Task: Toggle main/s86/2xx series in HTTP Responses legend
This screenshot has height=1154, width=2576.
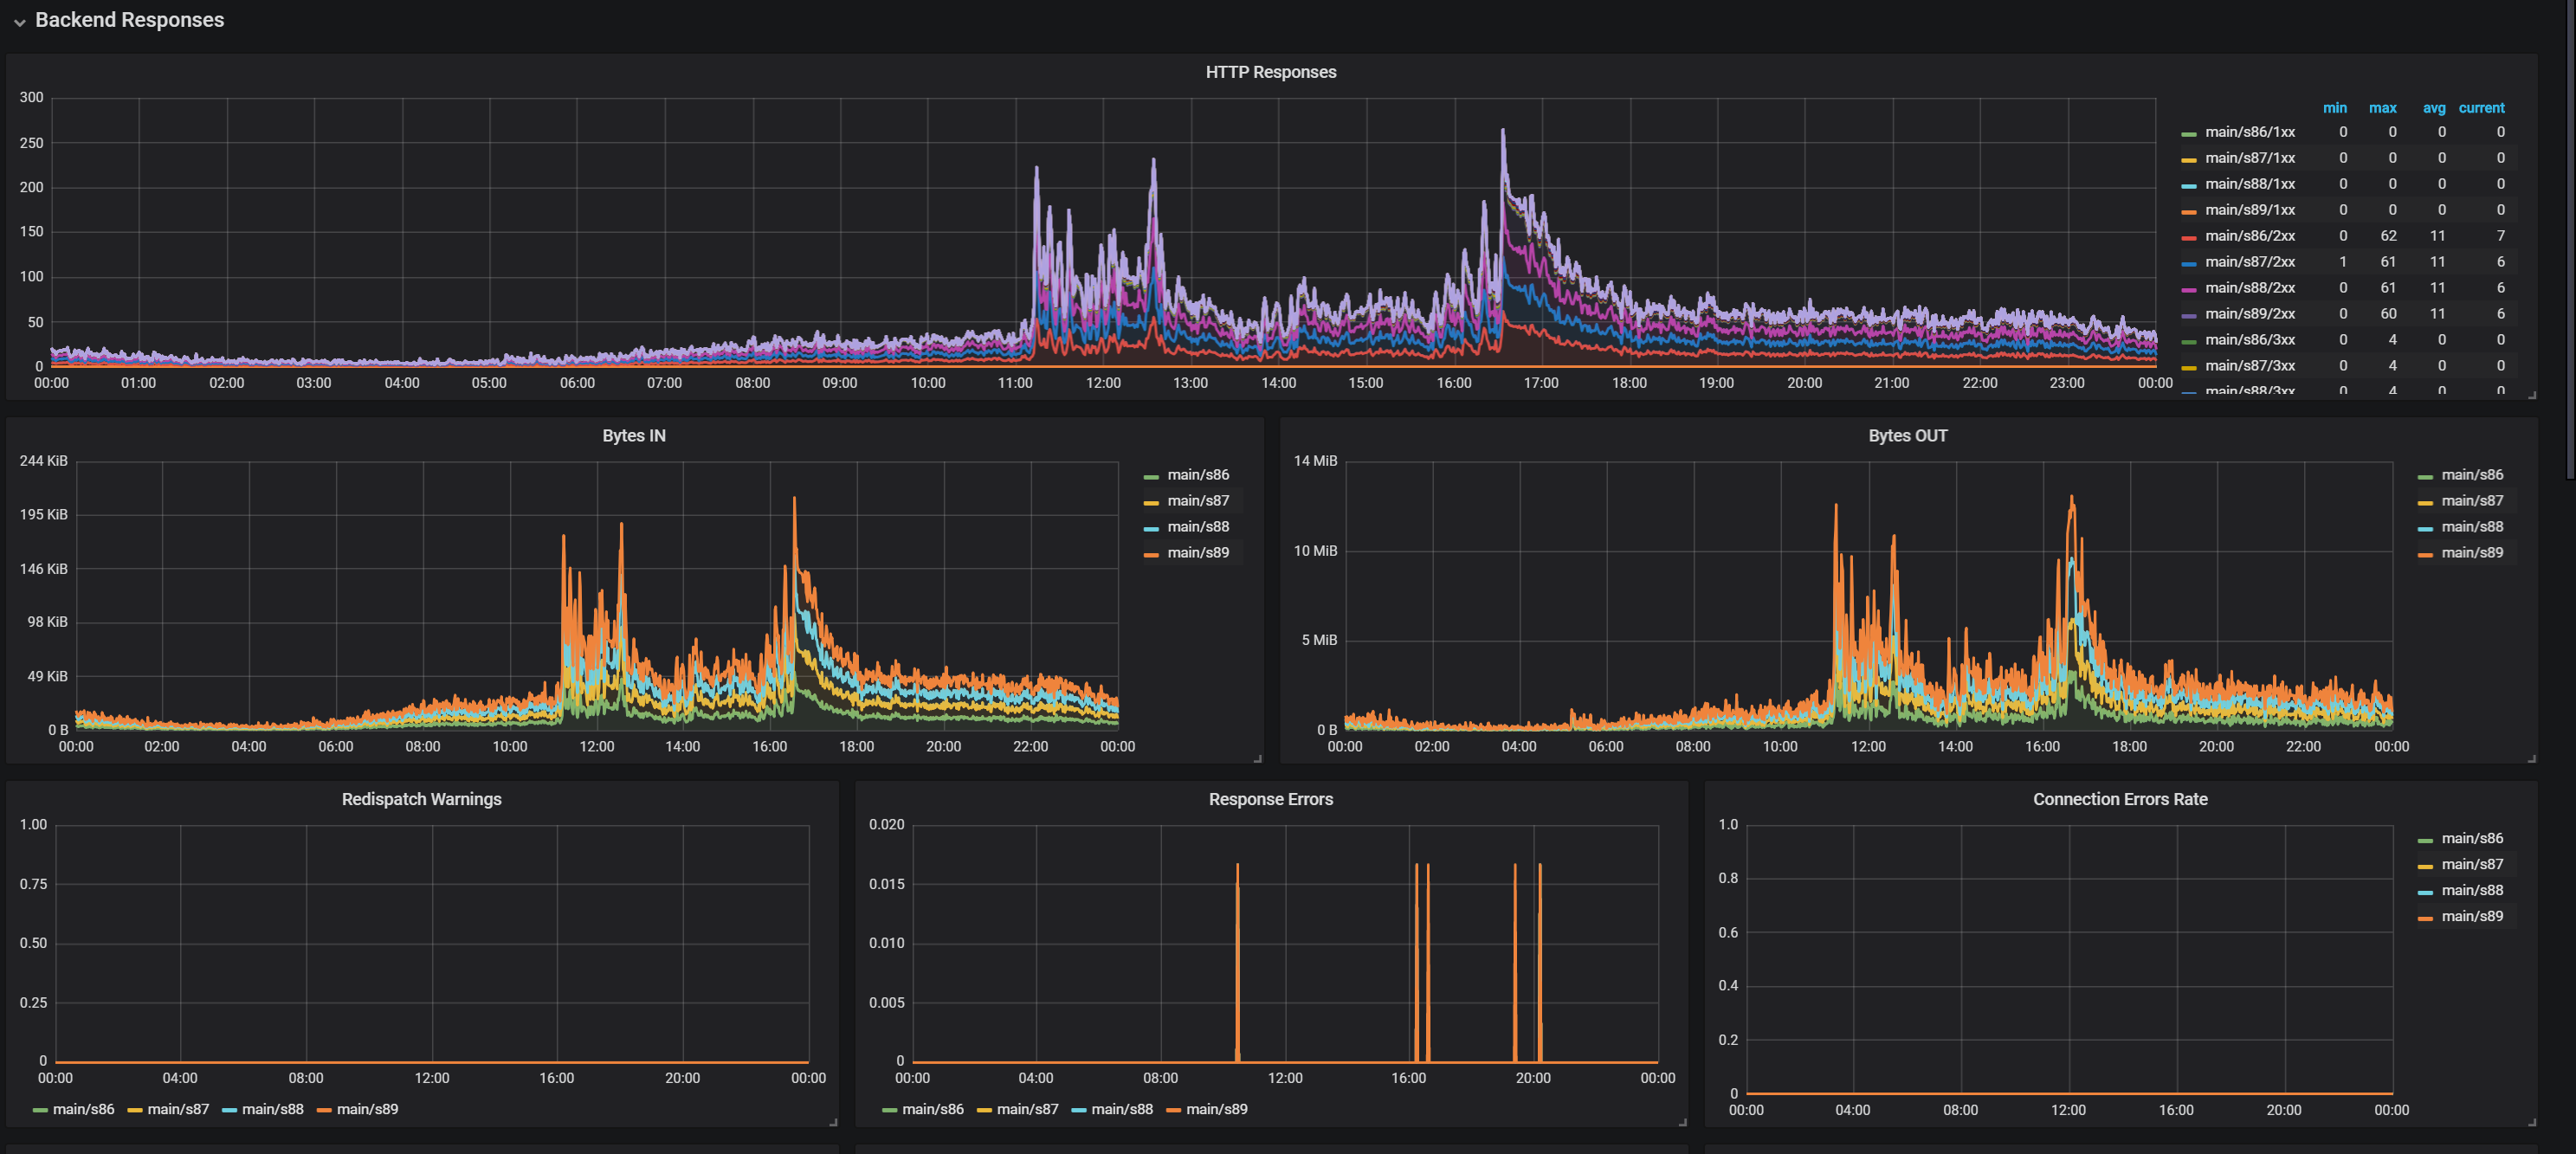Action: click(2249, 236)
